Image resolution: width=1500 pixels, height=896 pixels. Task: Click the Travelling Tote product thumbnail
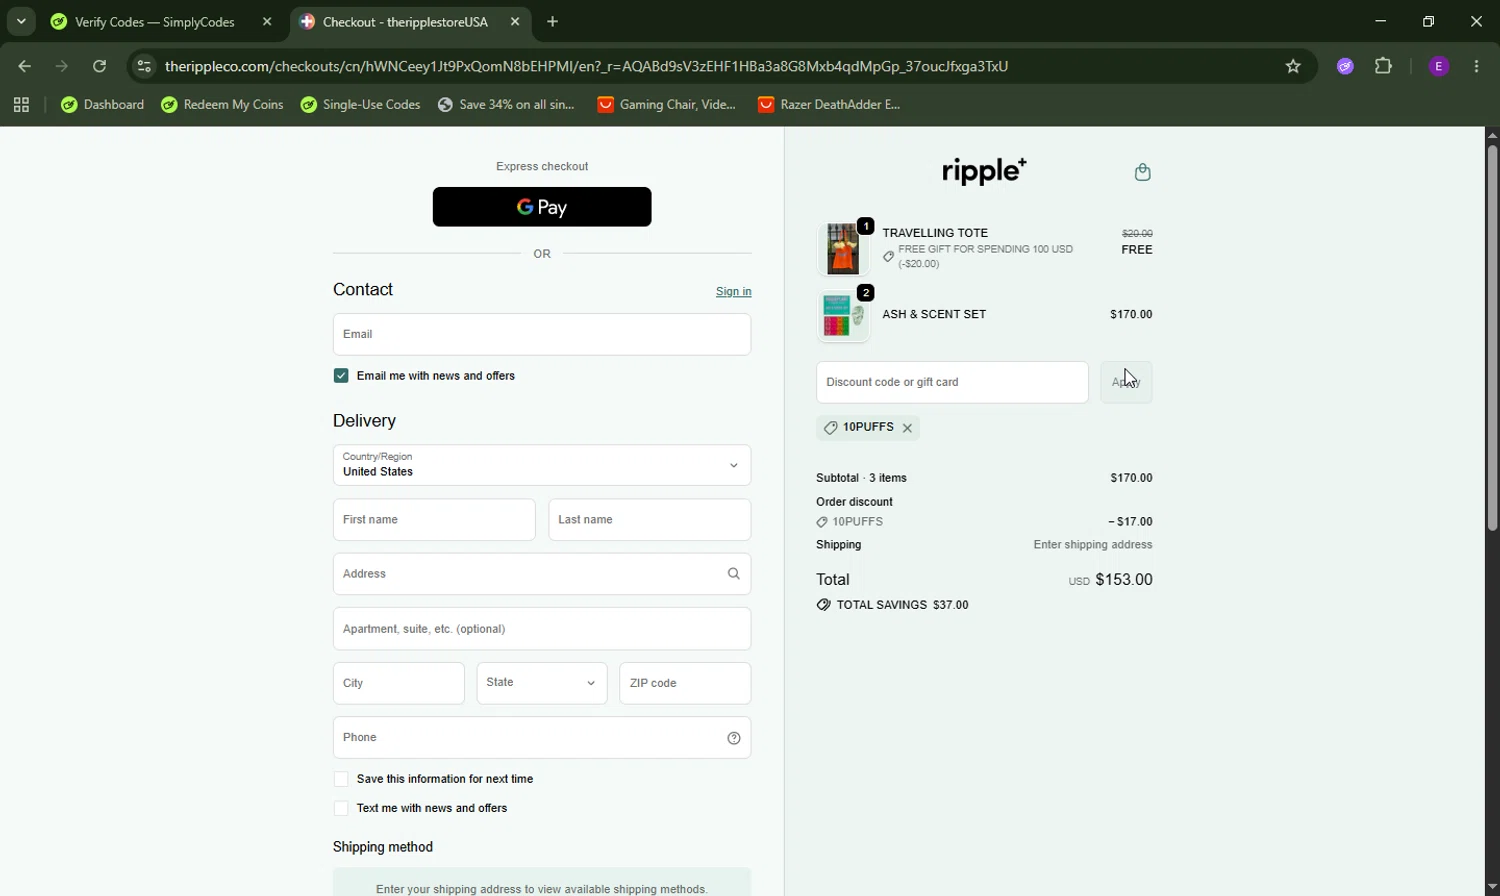[843, 249]
